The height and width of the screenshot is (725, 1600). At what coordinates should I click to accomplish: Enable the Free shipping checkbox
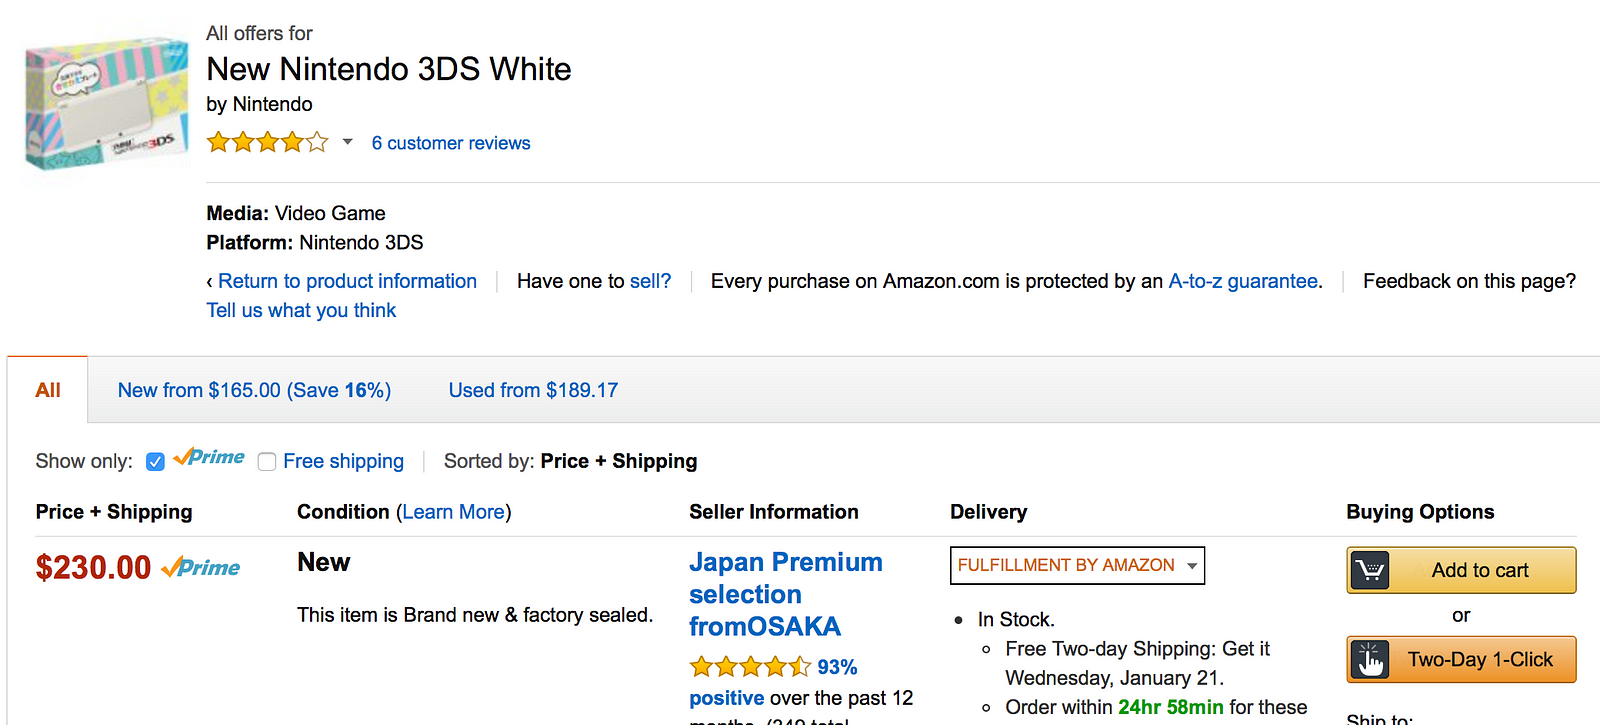(267, 462)
